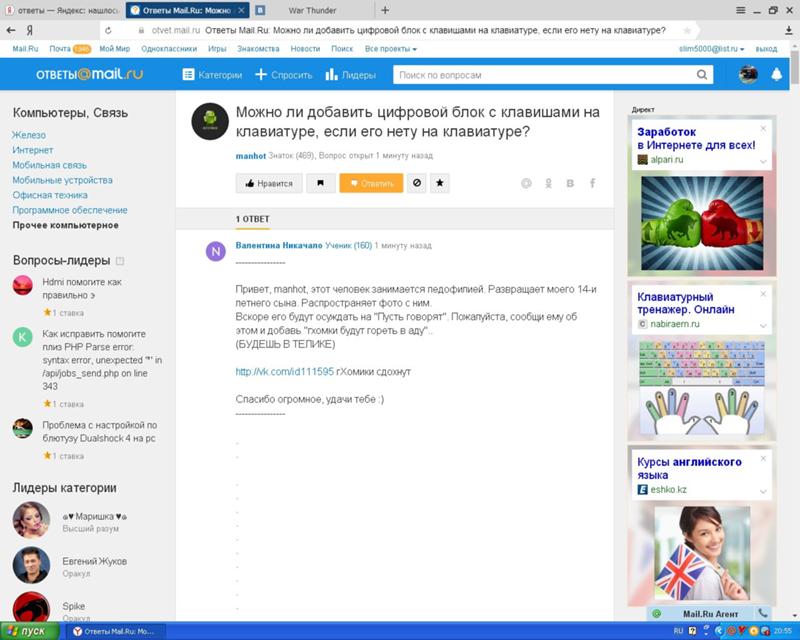Image resolution: width=800 pixels, height=640 pixels.
Task: Click the flag bookmark button
Action: 320,183
